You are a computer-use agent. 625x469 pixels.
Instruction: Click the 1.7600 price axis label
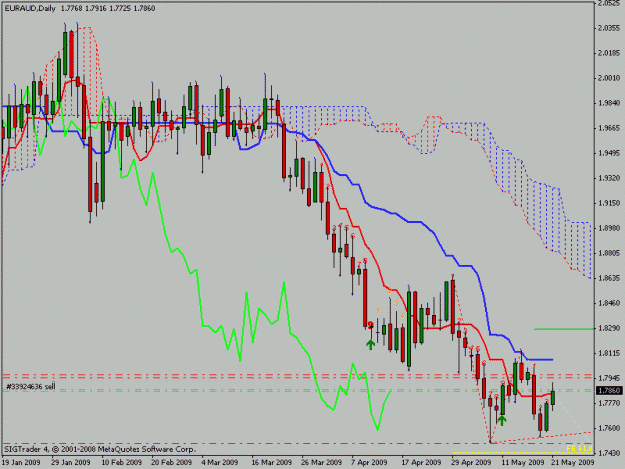coord(609,428)
